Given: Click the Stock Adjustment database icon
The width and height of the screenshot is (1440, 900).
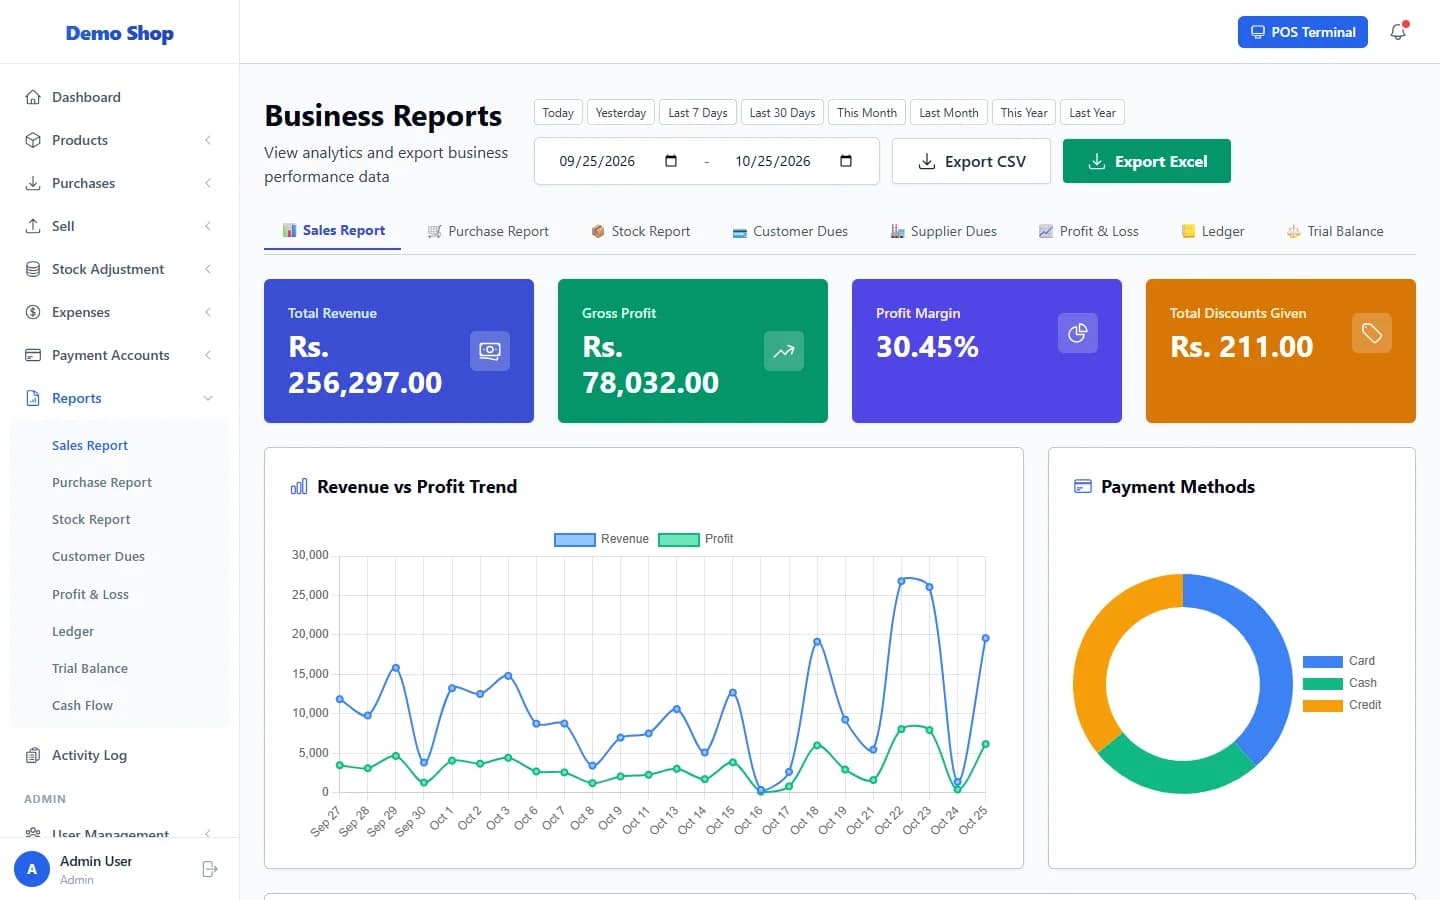Looking at the screenshot, I should coord(33,269).
